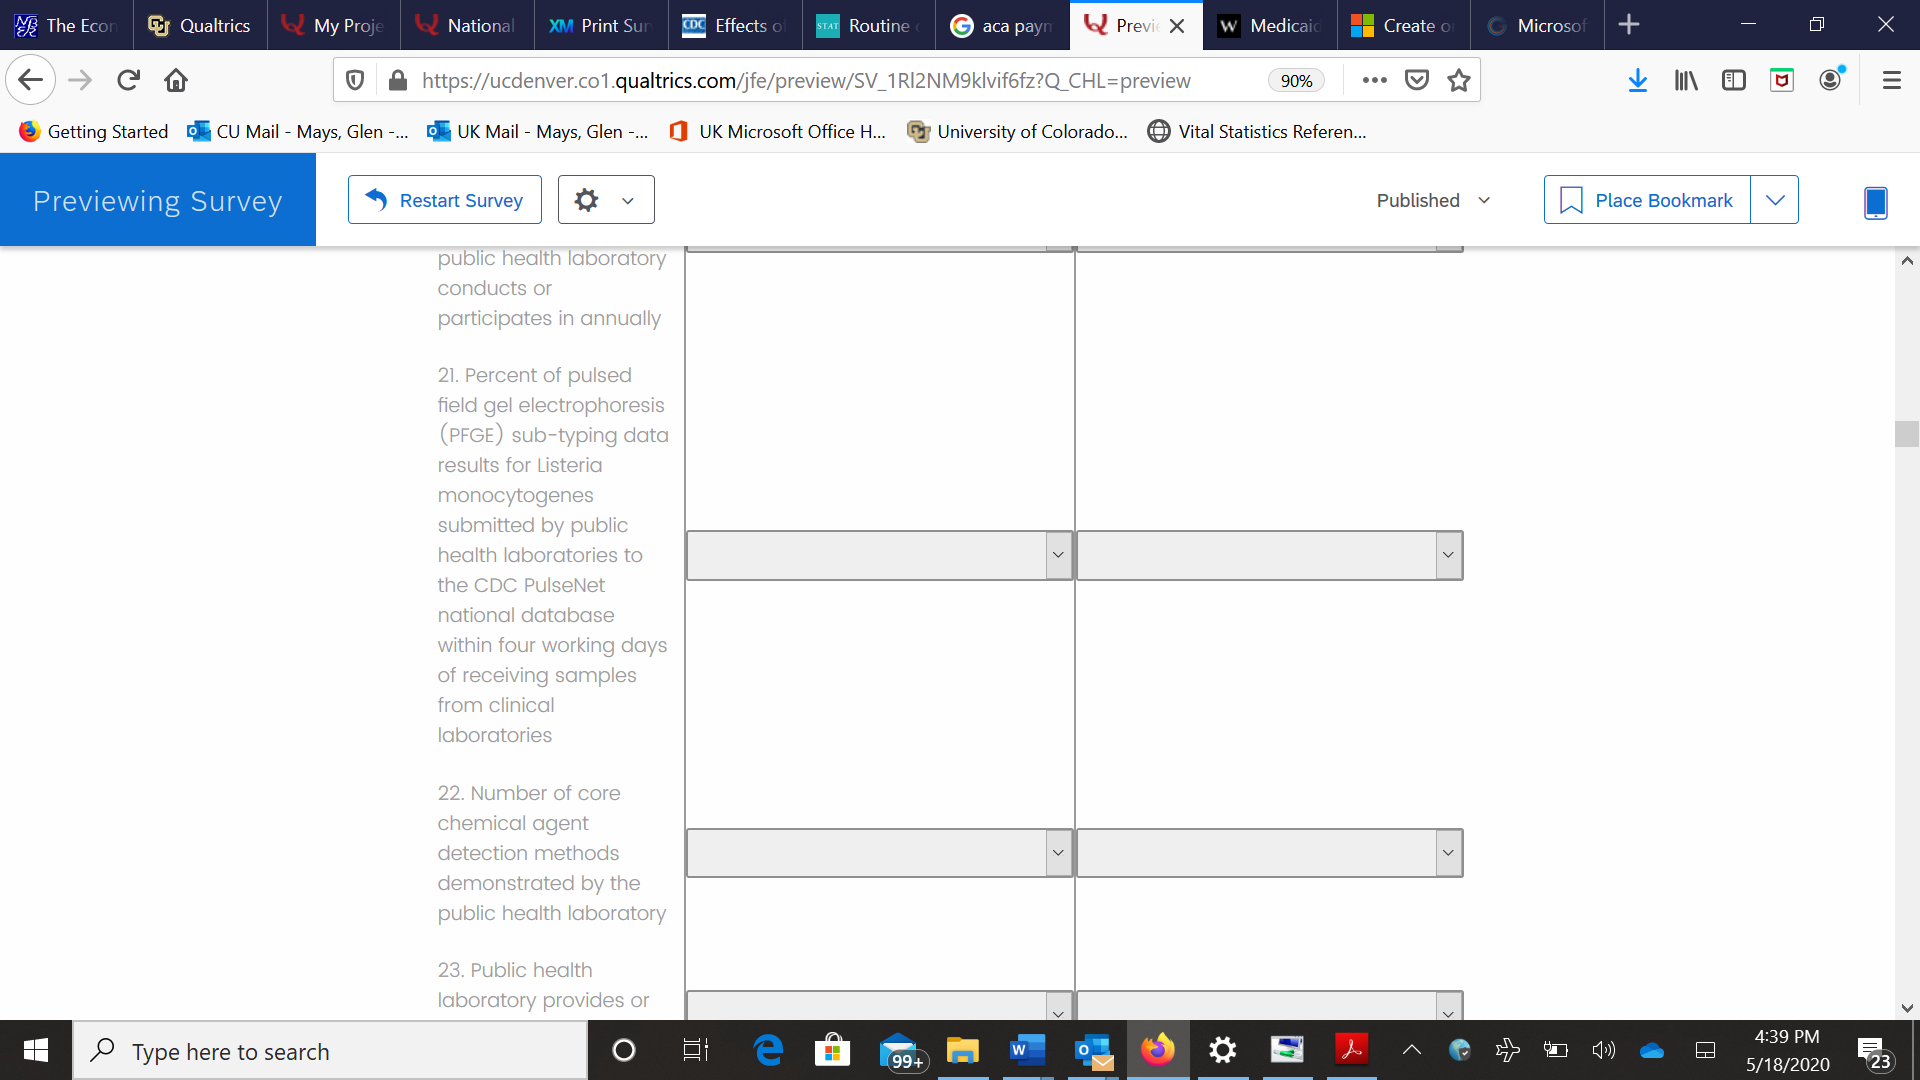This screenshot has height=1080, width=1920.
Task: Expand the Place Bookmark arrow menu
Action: tap(1775, 200)
